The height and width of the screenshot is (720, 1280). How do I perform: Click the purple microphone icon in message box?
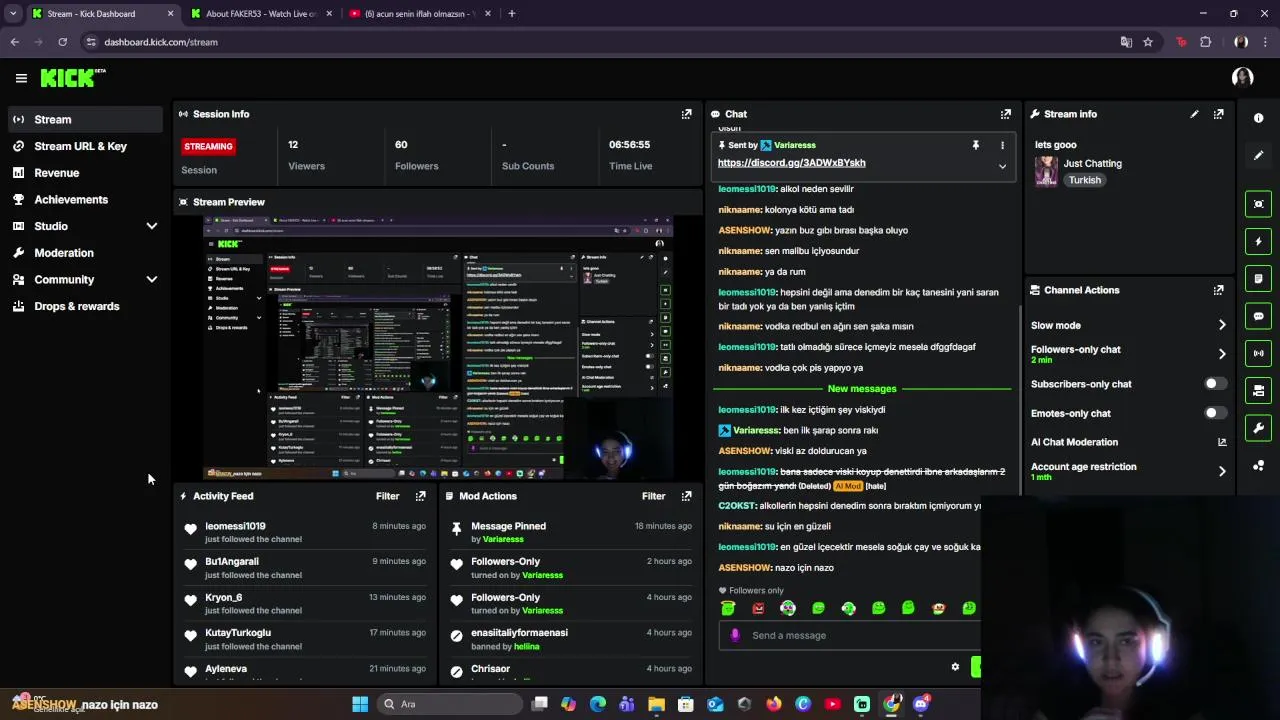tap(735, 635)
